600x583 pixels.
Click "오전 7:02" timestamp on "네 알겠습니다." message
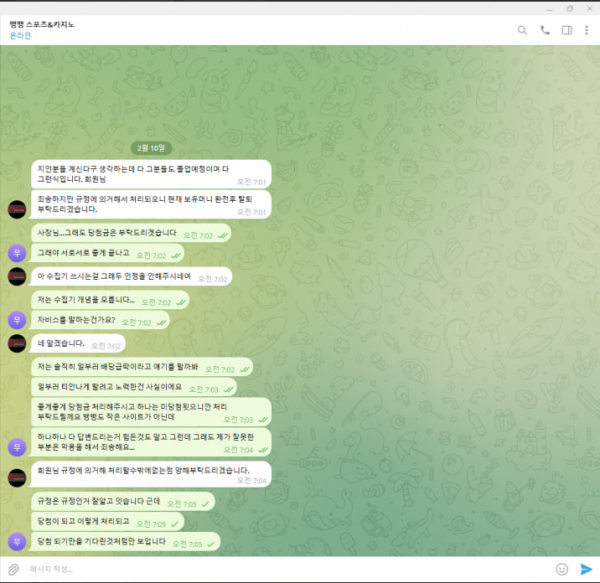106,346
